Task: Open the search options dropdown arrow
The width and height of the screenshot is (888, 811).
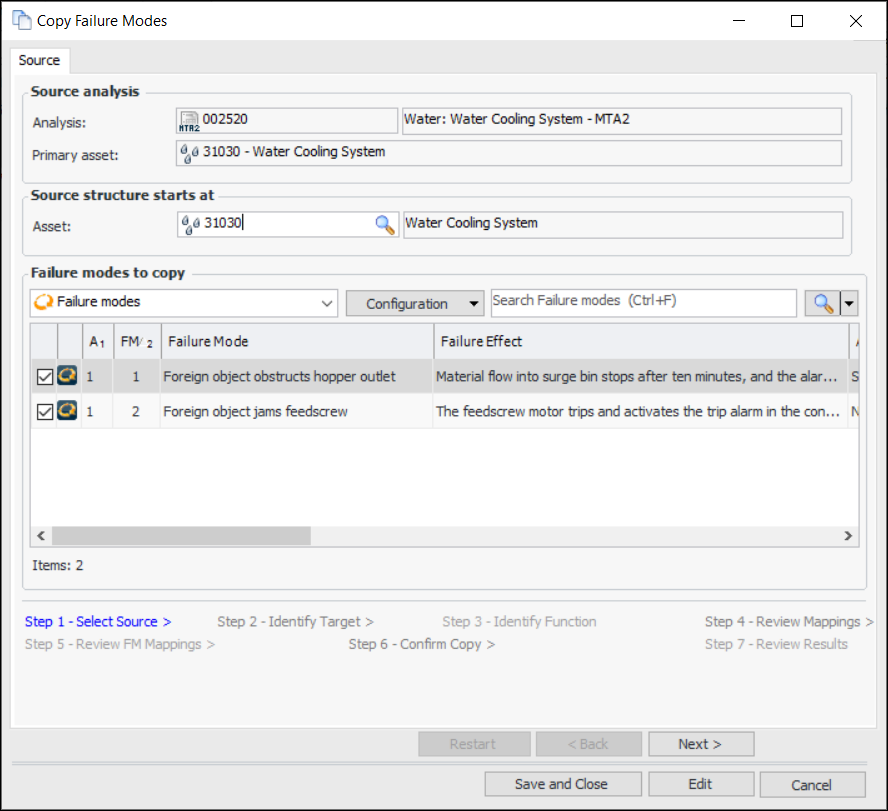Action: (x=850, y=303)
